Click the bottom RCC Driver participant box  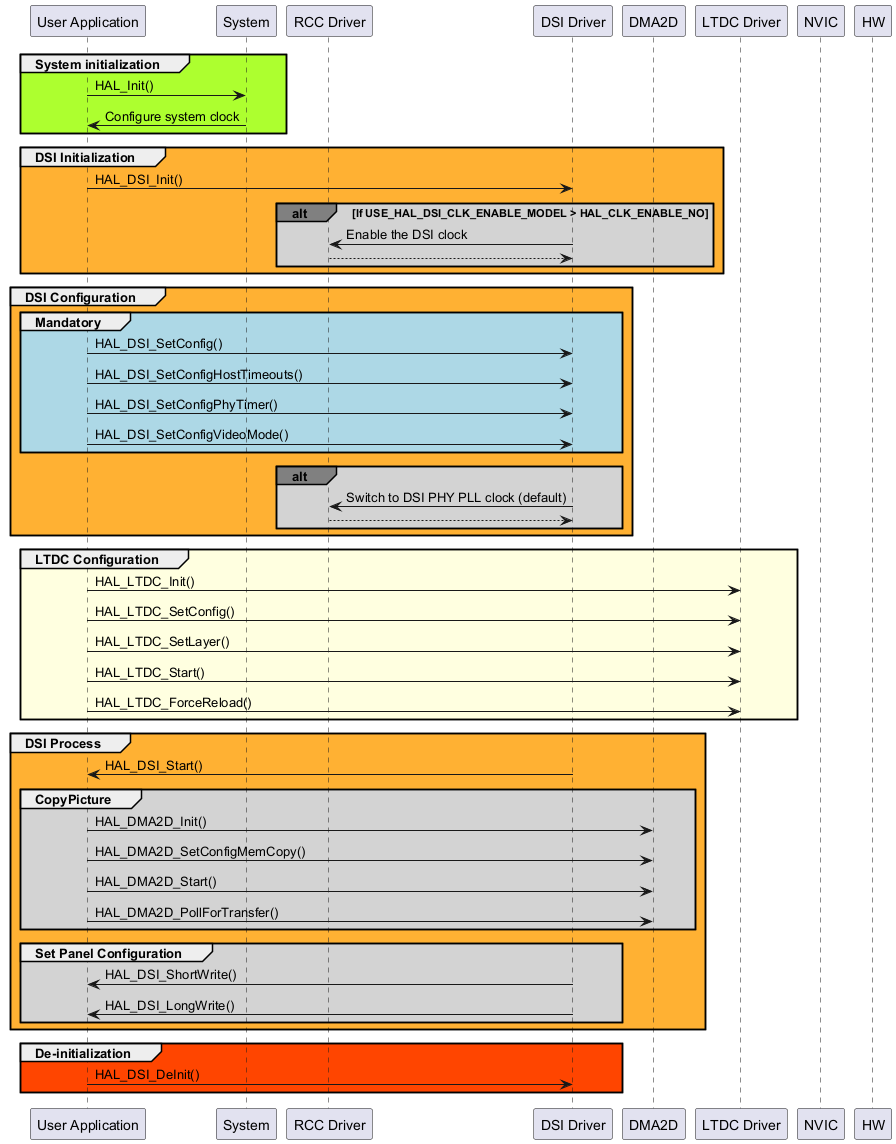click(329, 1124)
